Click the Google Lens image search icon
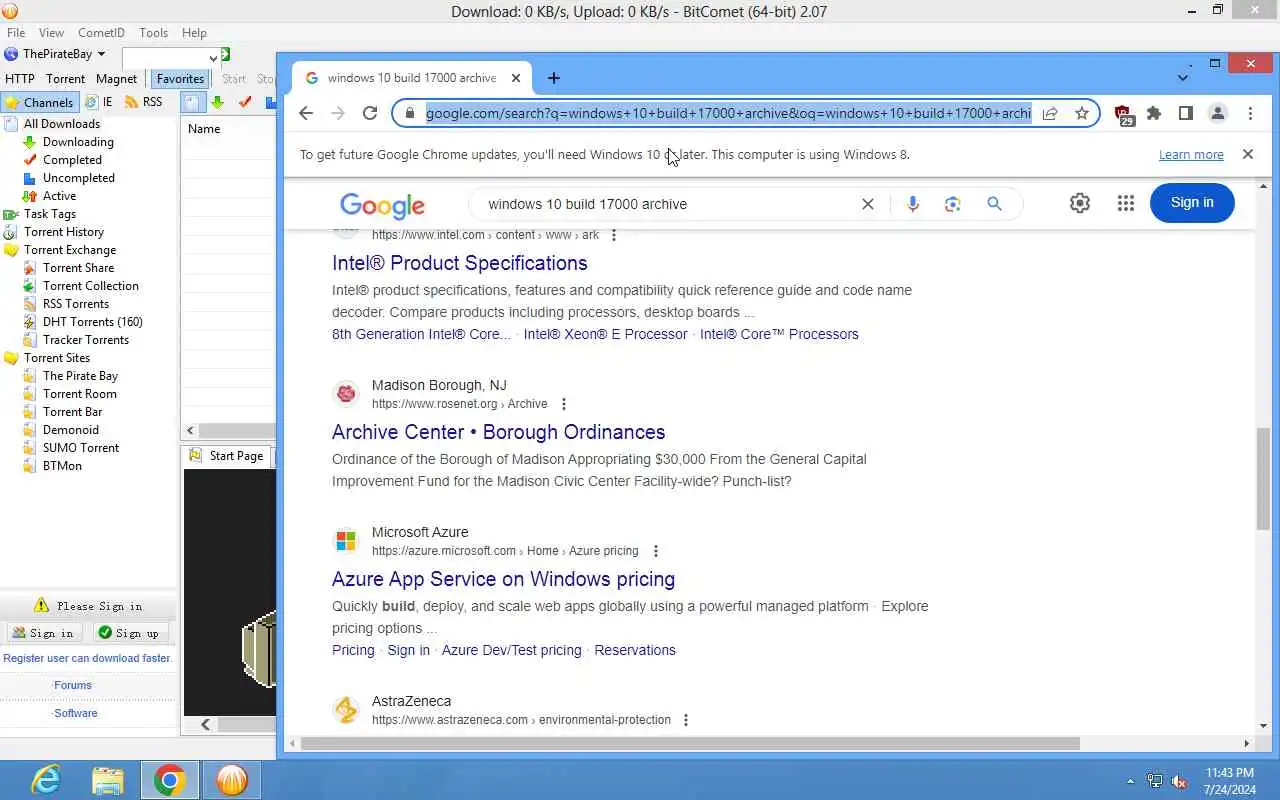The width and height of the screenshot is (1280, 800). click(x=952, y=204)
